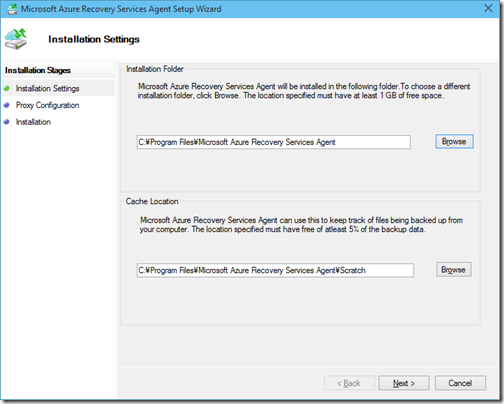This screenshot has width=504, height=404.
Task: Select the Installation stage
Action: (x=33, y=122)
